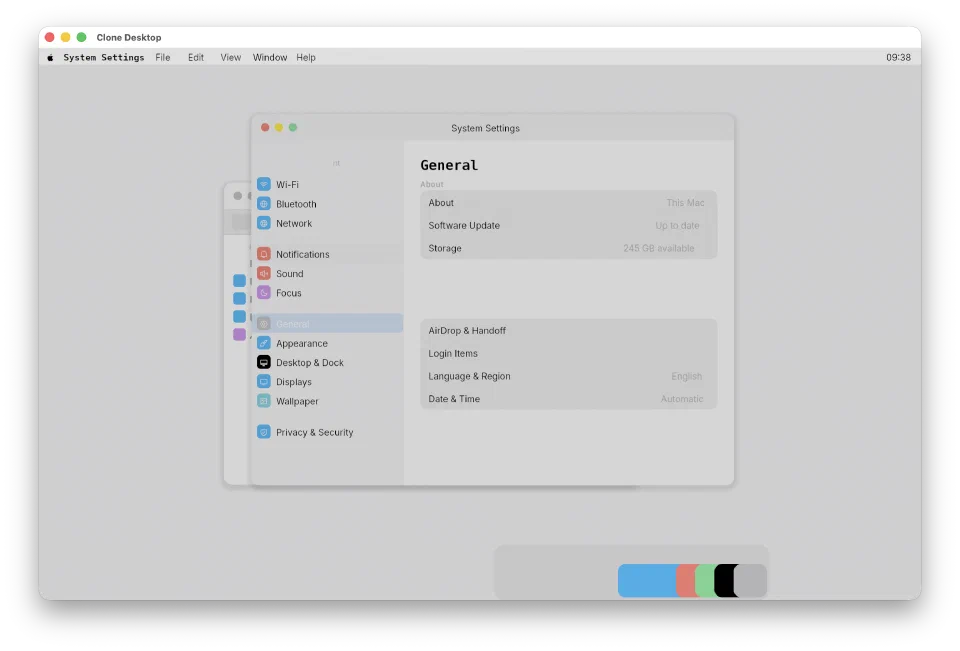This screenshot has height=651, width=960.
Task: Open the Login Items row
Action: click(568, 353)
